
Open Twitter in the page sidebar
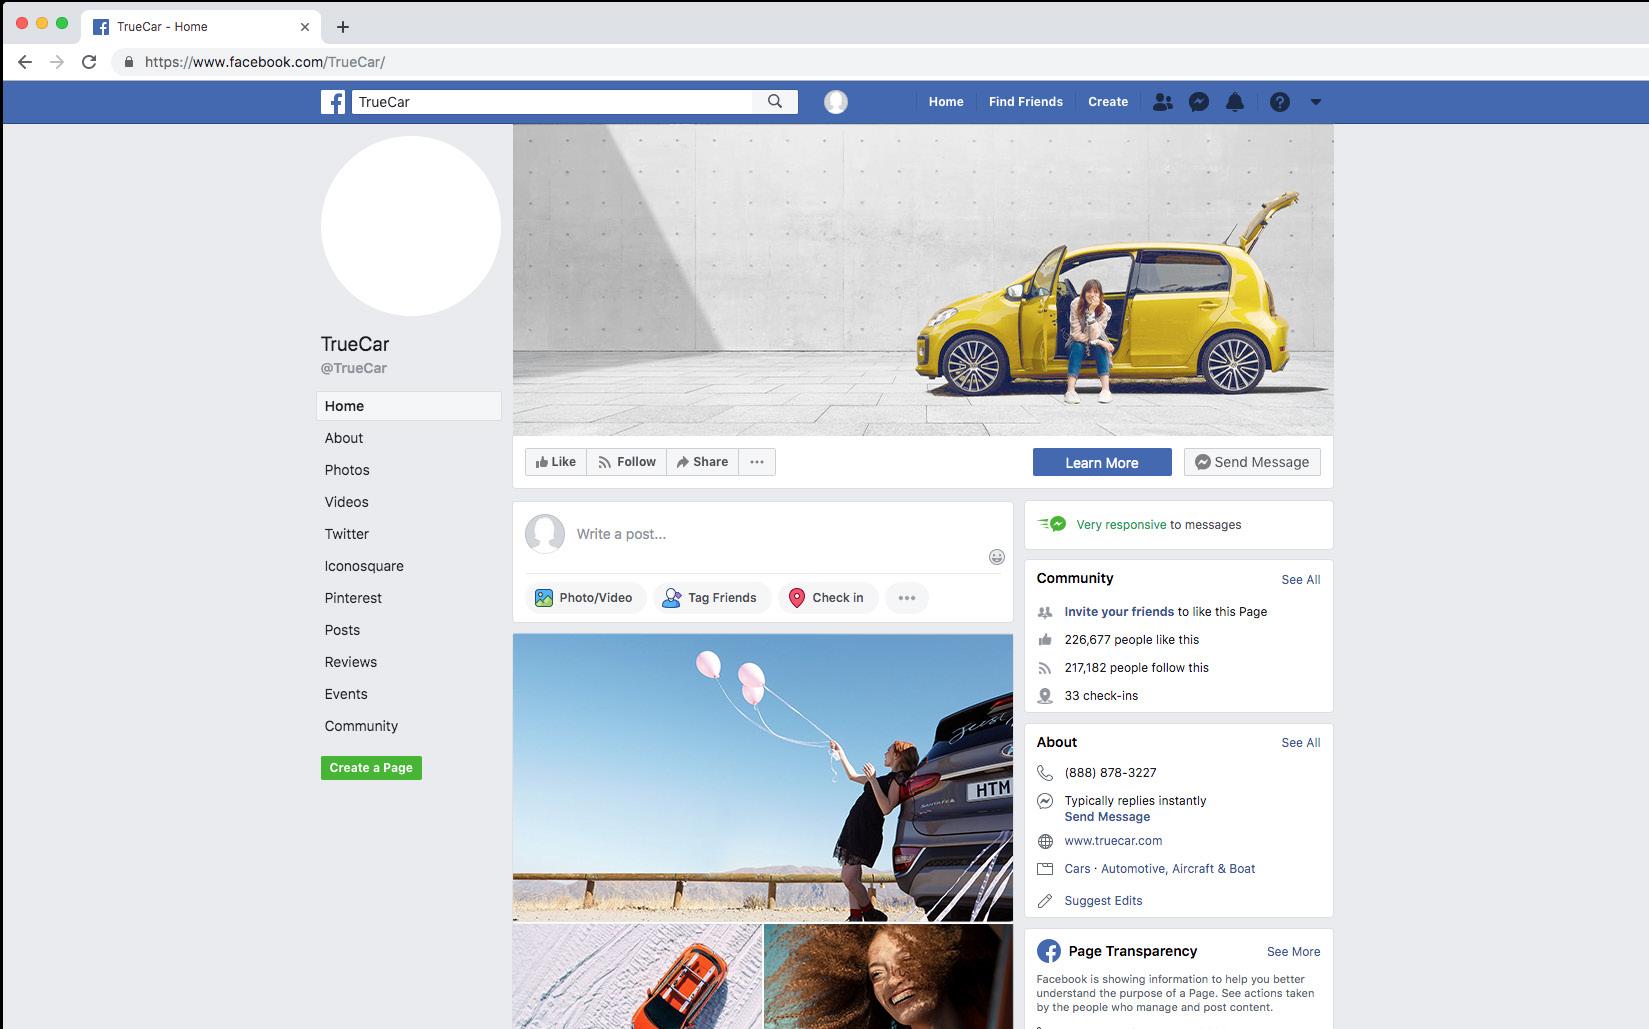coord(347,534)
